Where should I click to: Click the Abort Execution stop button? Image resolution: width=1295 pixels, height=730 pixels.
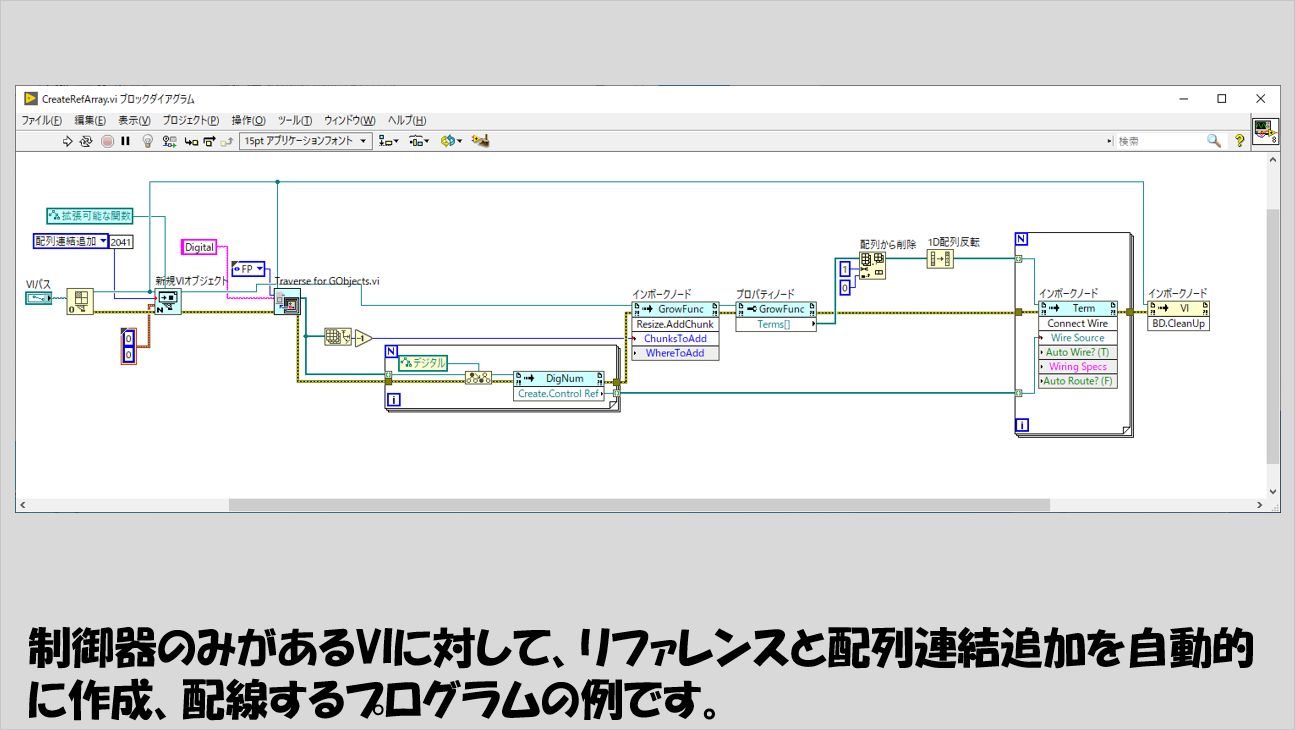[x=107, y=141]
